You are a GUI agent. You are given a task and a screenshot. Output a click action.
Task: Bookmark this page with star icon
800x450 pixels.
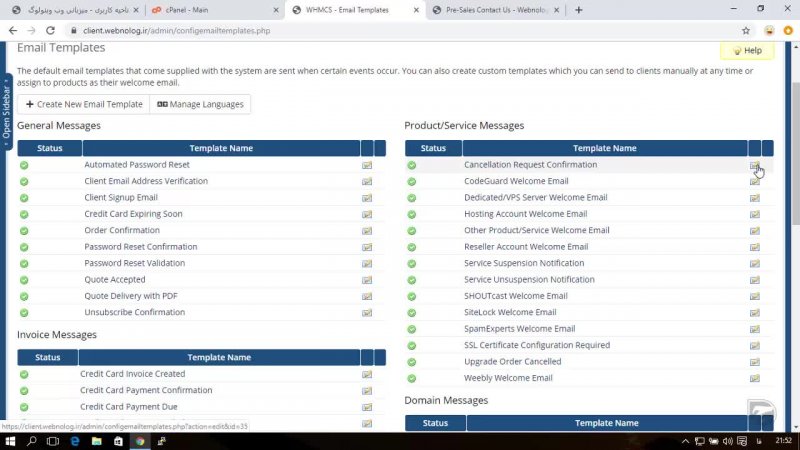tap(746, 31)
